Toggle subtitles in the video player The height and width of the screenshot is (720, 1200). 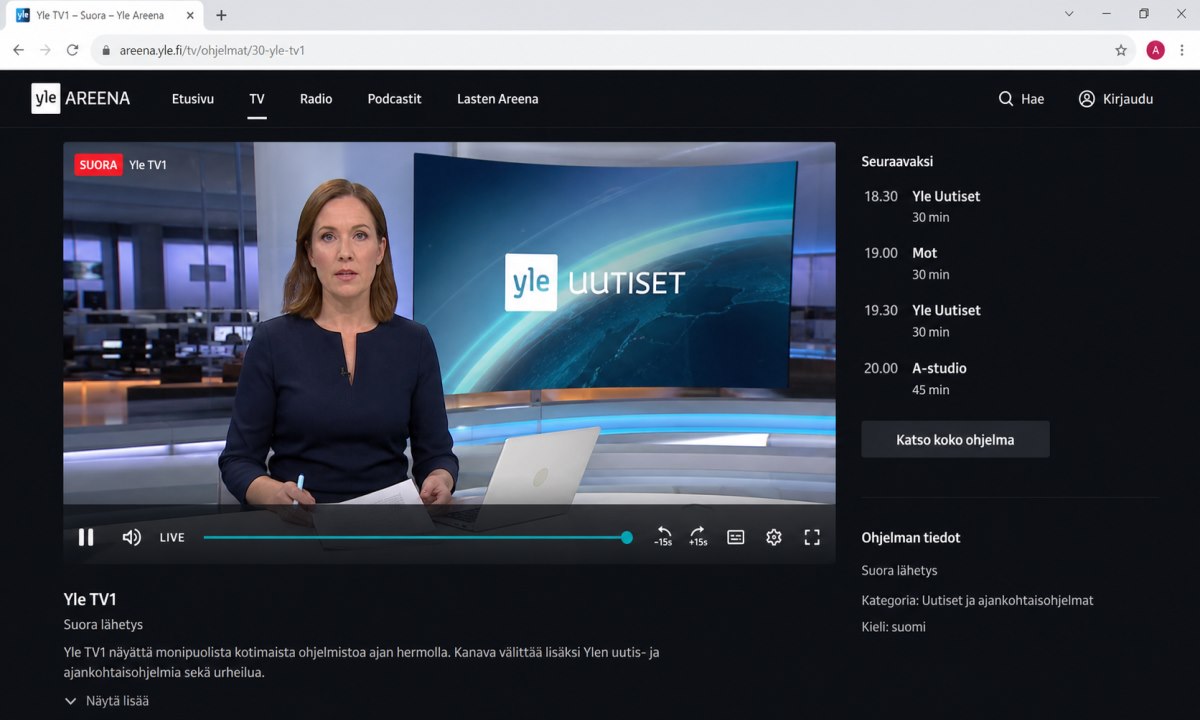click(x=736, y=537)
